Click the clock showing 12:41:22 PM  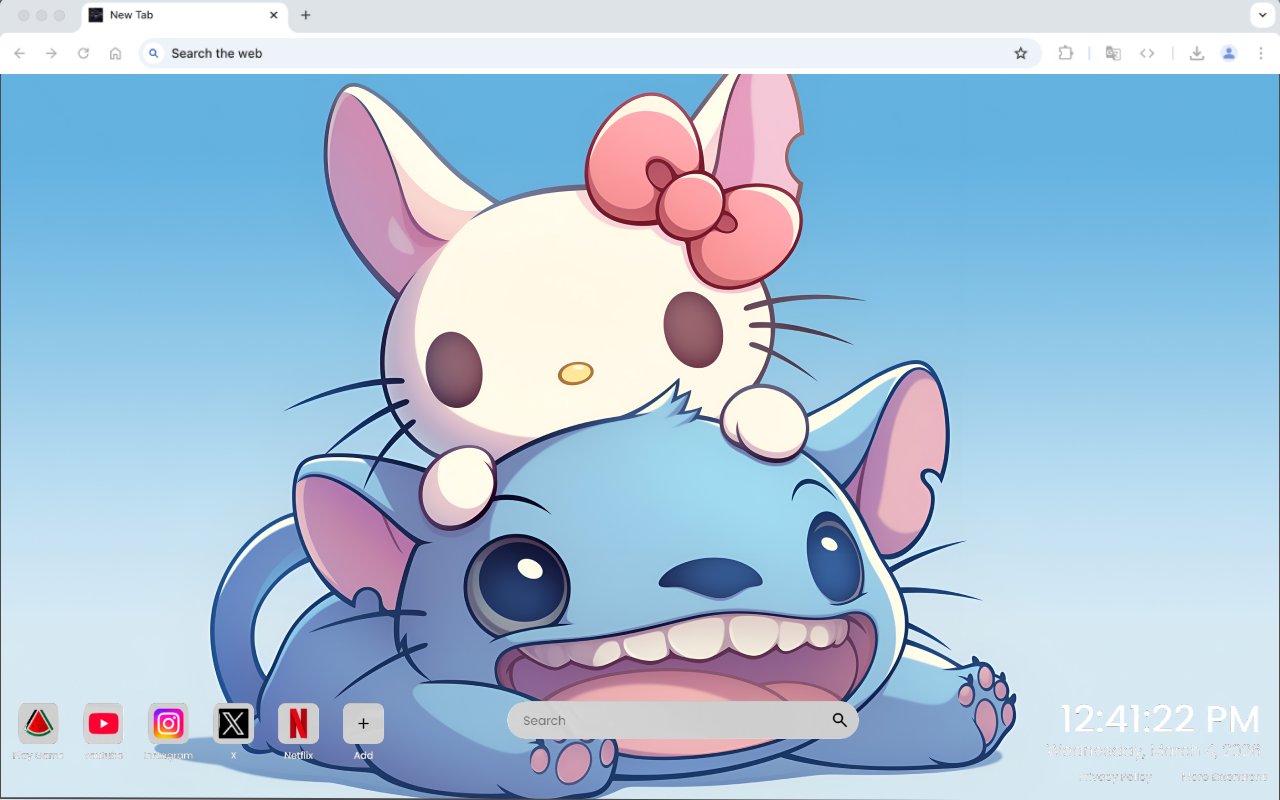click(x=1160, y=720)
